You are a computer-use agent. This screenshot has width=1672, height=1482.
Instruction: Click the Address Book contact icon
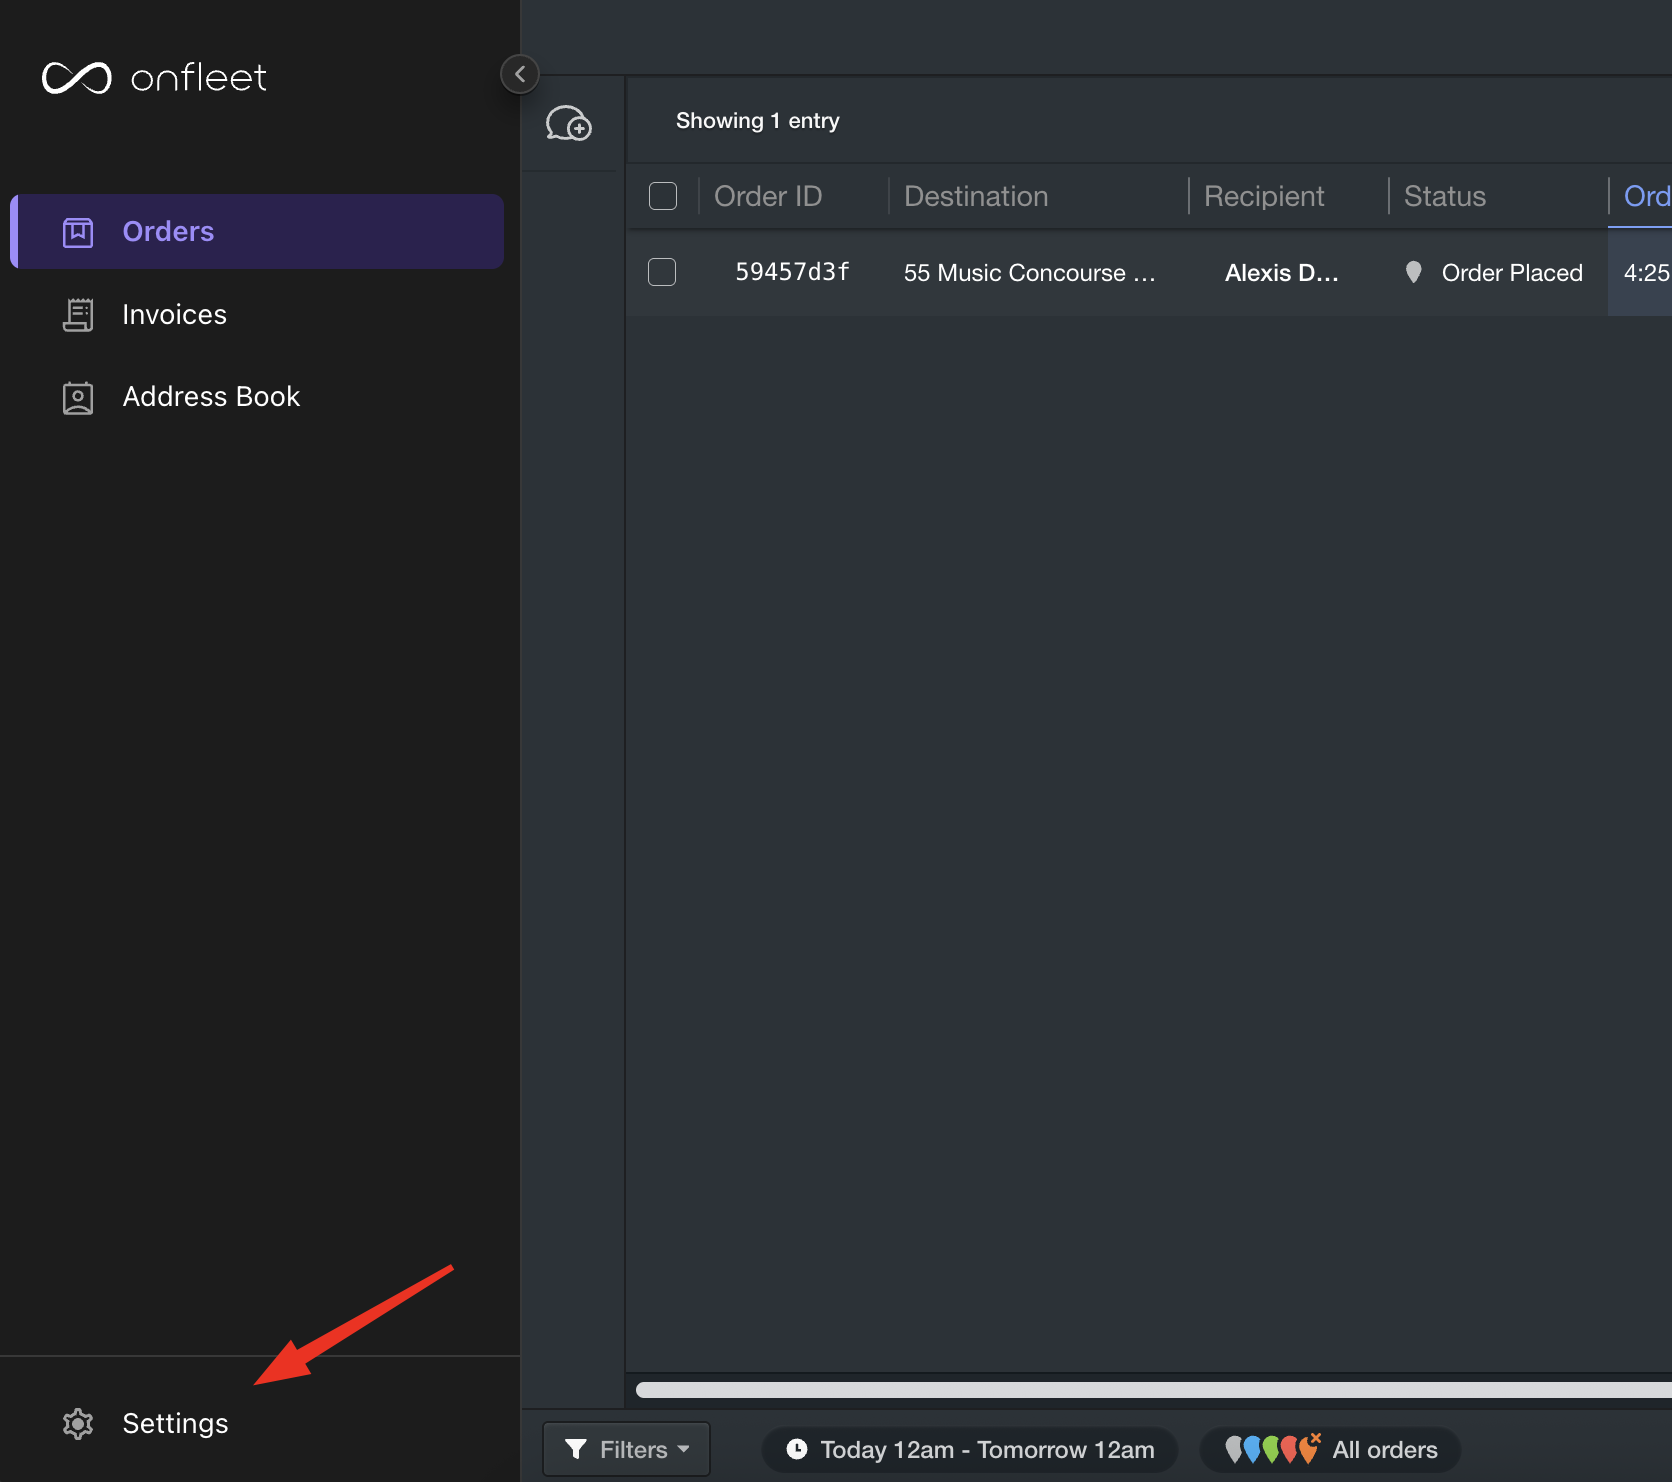coord(78,397)
